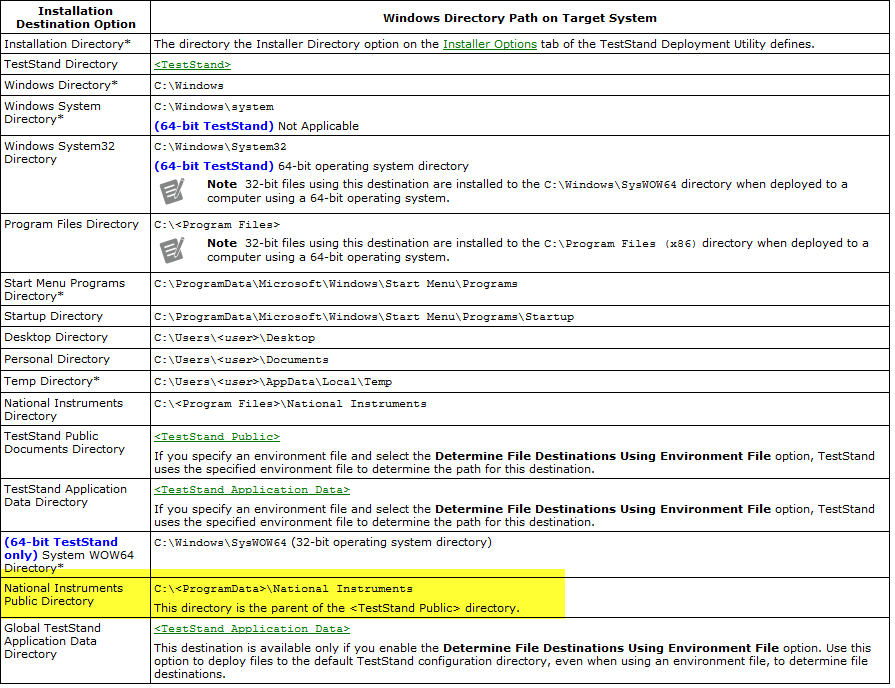Image resolution: width=895 pixels, height=688 pixels.
Task: Open the <TestStand Public> link
Action: coord(217,437)
